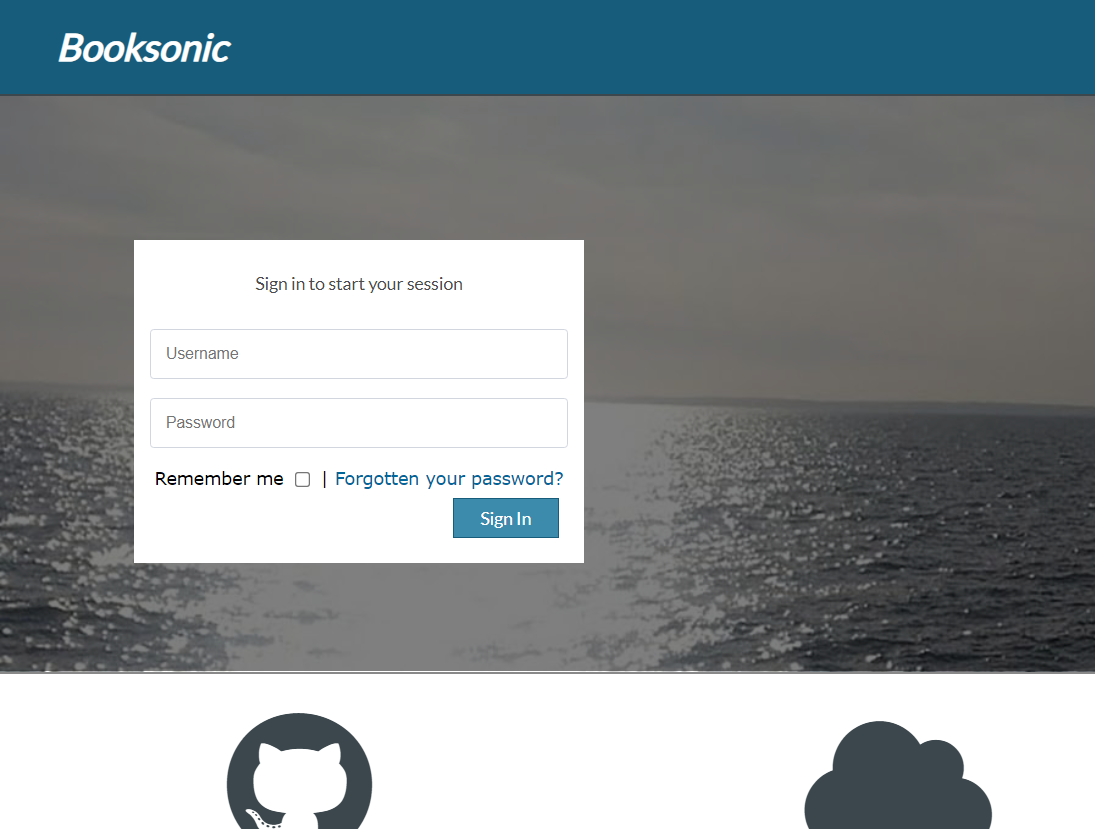Click the Booksonic logo in header
1095x829 pixels.
point(145,48)
